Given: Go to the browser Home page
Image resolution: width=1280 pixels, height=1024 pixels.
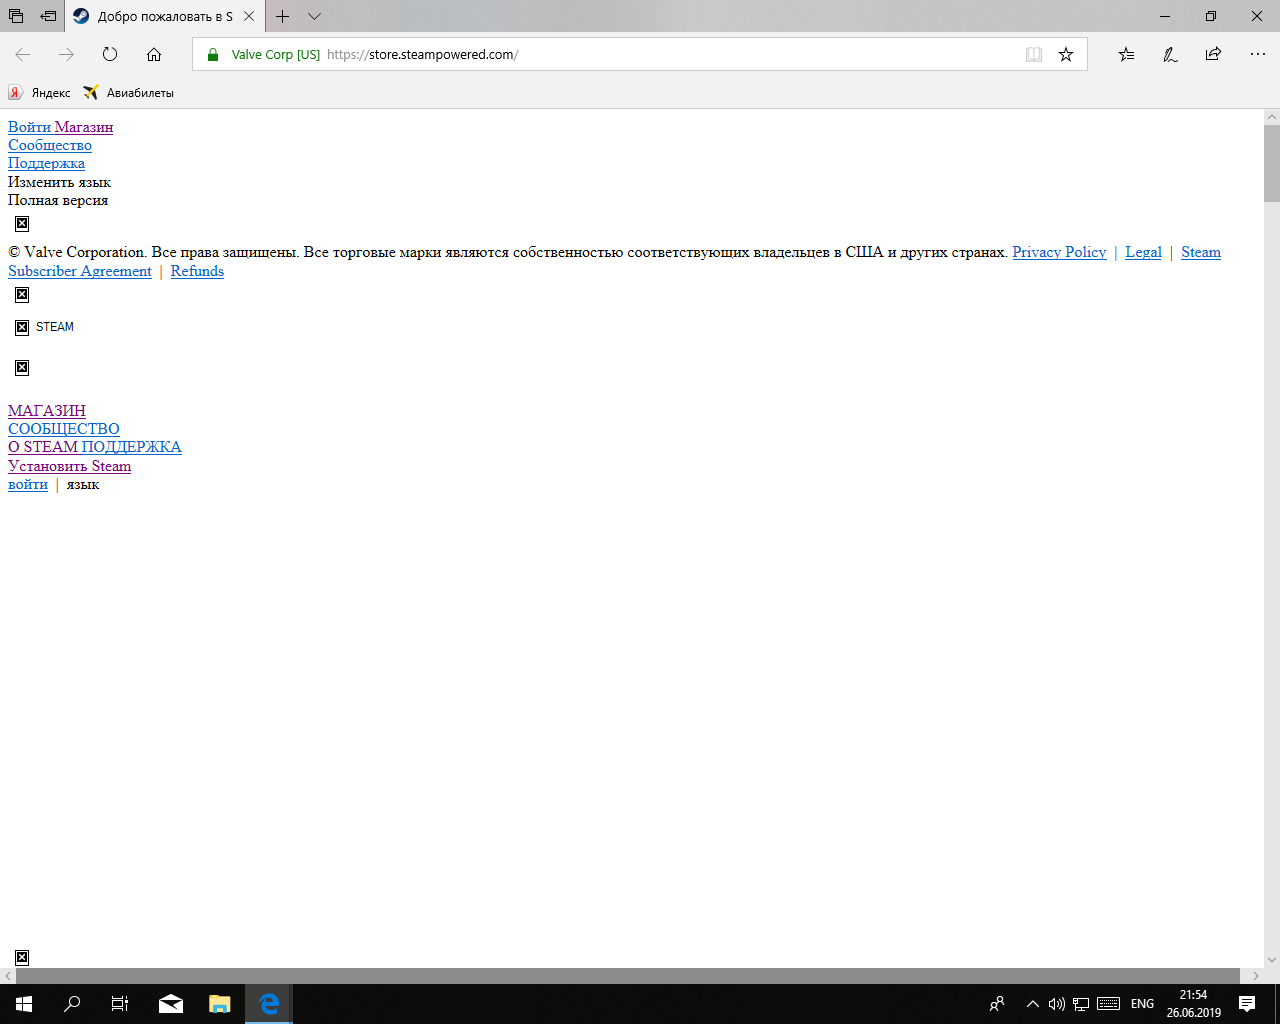Looking at the screenshot, I should click(x=154, y=54).
